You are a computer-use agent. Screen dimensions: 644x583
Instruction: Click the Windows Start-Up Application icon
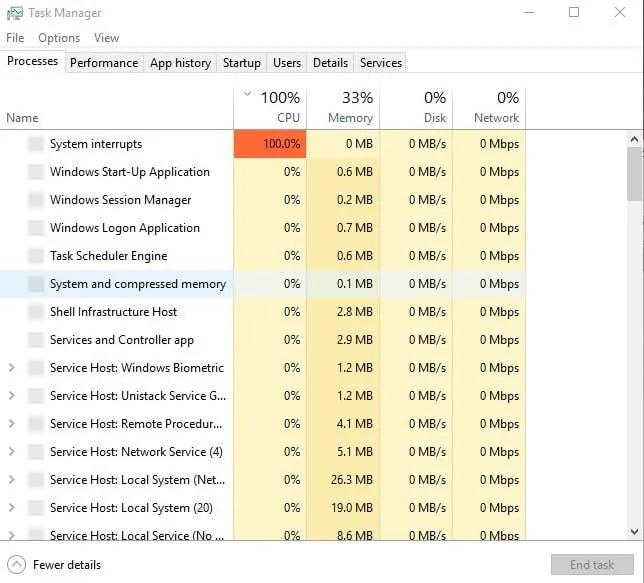(x=36, y=172)
